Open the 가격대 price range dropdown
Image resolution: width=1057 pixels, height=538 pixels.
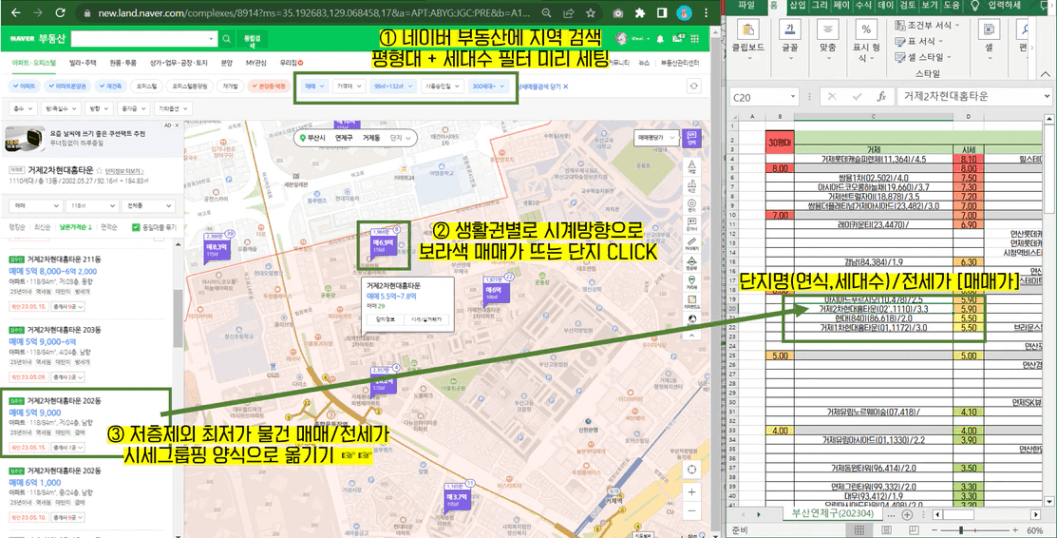[x=349, y=86]
